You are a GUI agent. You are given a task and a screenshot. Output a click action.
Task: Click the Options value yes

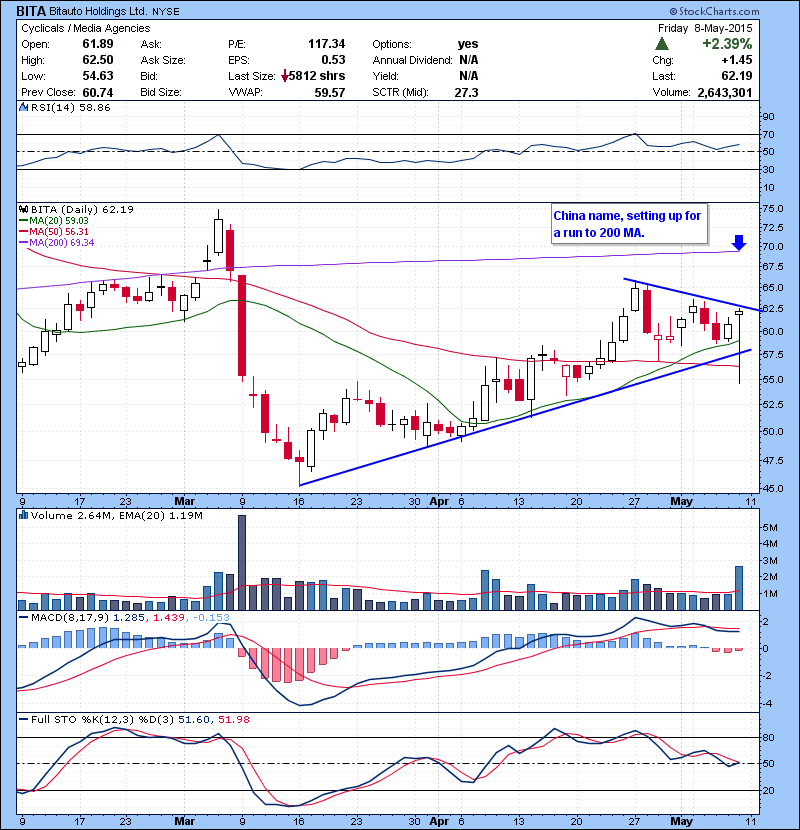(x=468, y=44)
